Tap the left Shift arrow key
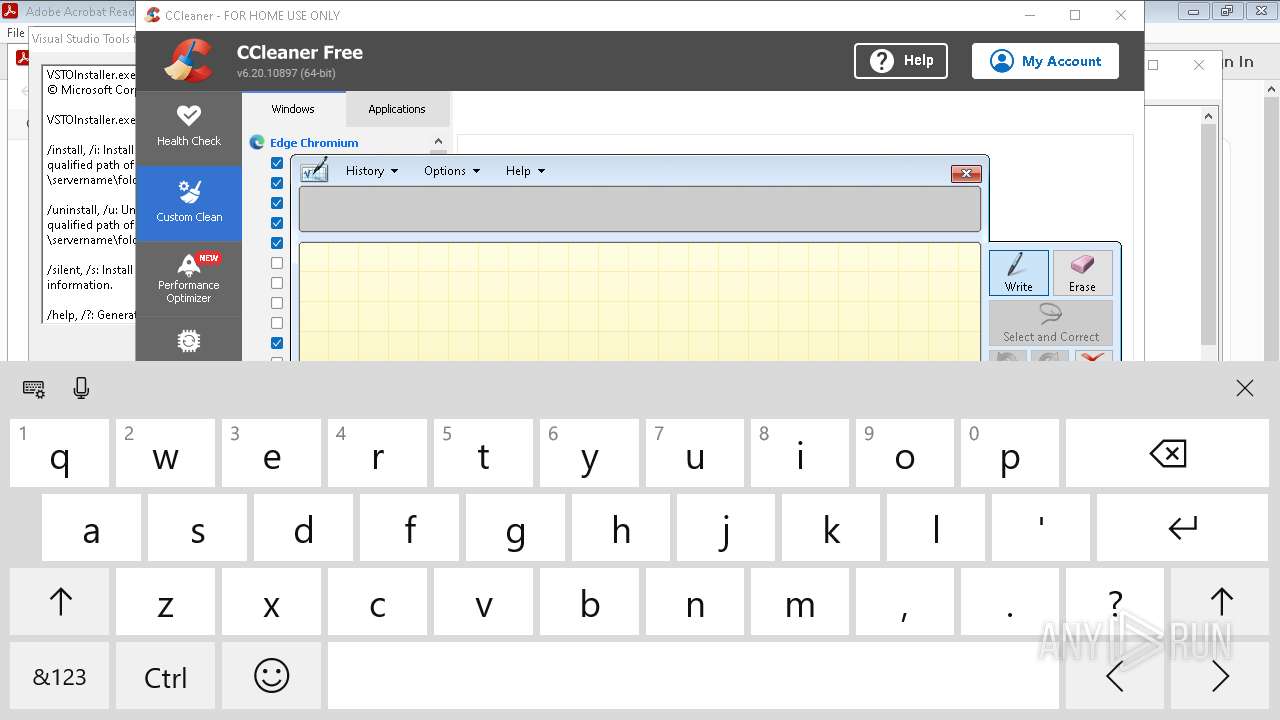1280x720 pixels. pos(60,602)
